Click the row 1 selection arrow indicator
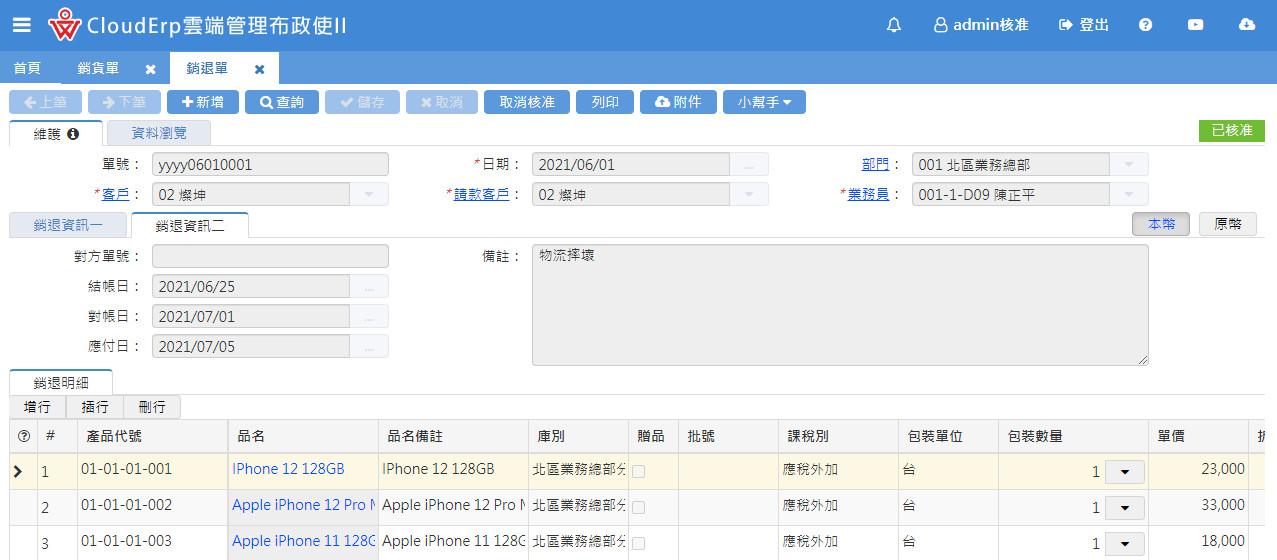Viewport: 1277px width, 560px height. coord(18,470)
